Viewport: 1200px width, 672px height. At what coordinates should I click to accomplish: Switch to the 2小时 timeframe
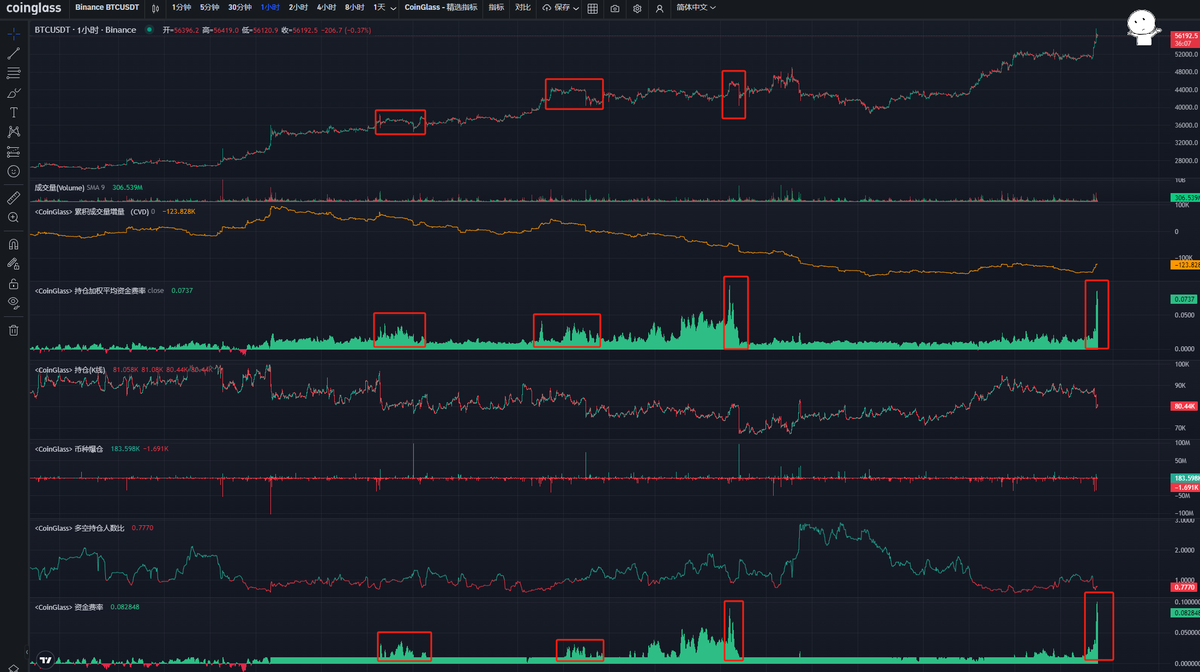pos(298,8)
